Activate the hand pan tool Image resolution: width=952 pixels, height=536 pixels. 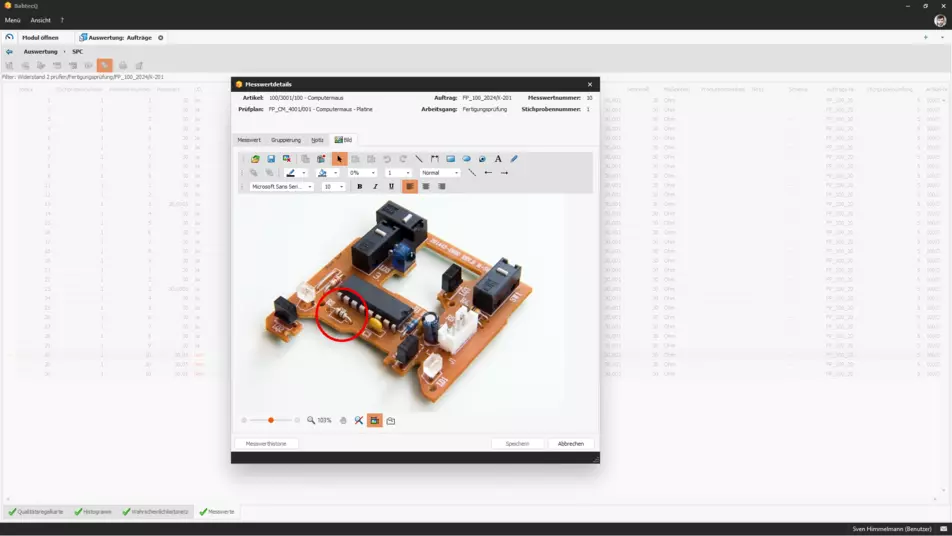point(343,420)
